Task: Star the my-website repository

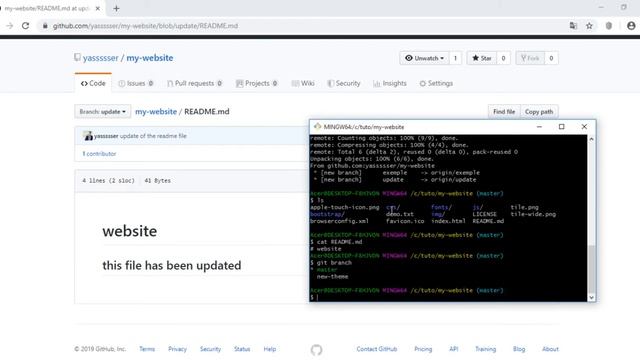Action: coord(482,58)
